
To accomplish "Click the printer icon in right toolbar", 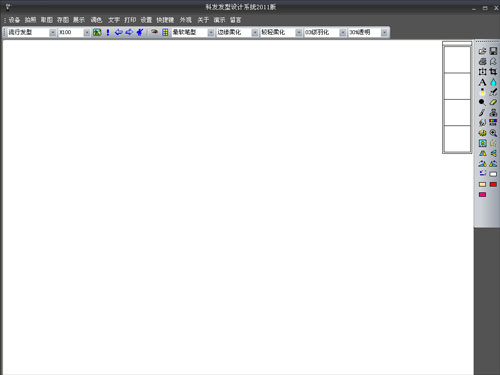I will coord(482,61).
